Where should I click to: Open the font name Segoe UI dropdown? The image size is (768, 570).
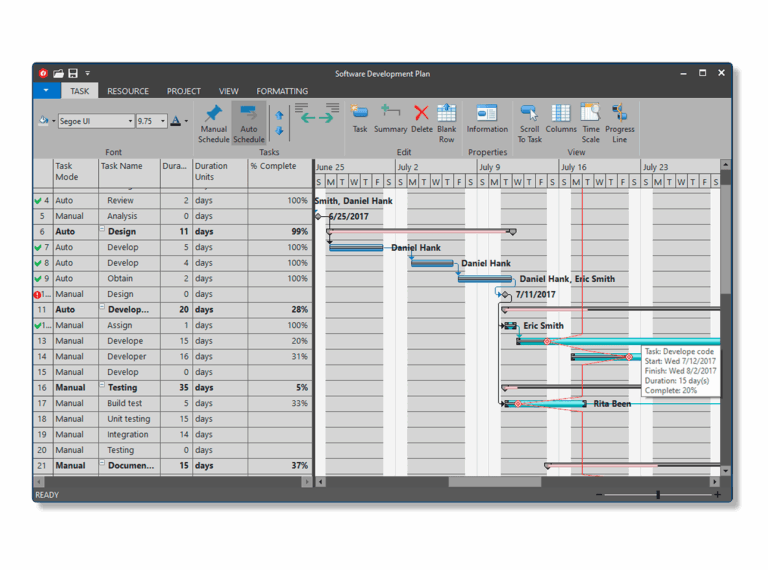130,121
